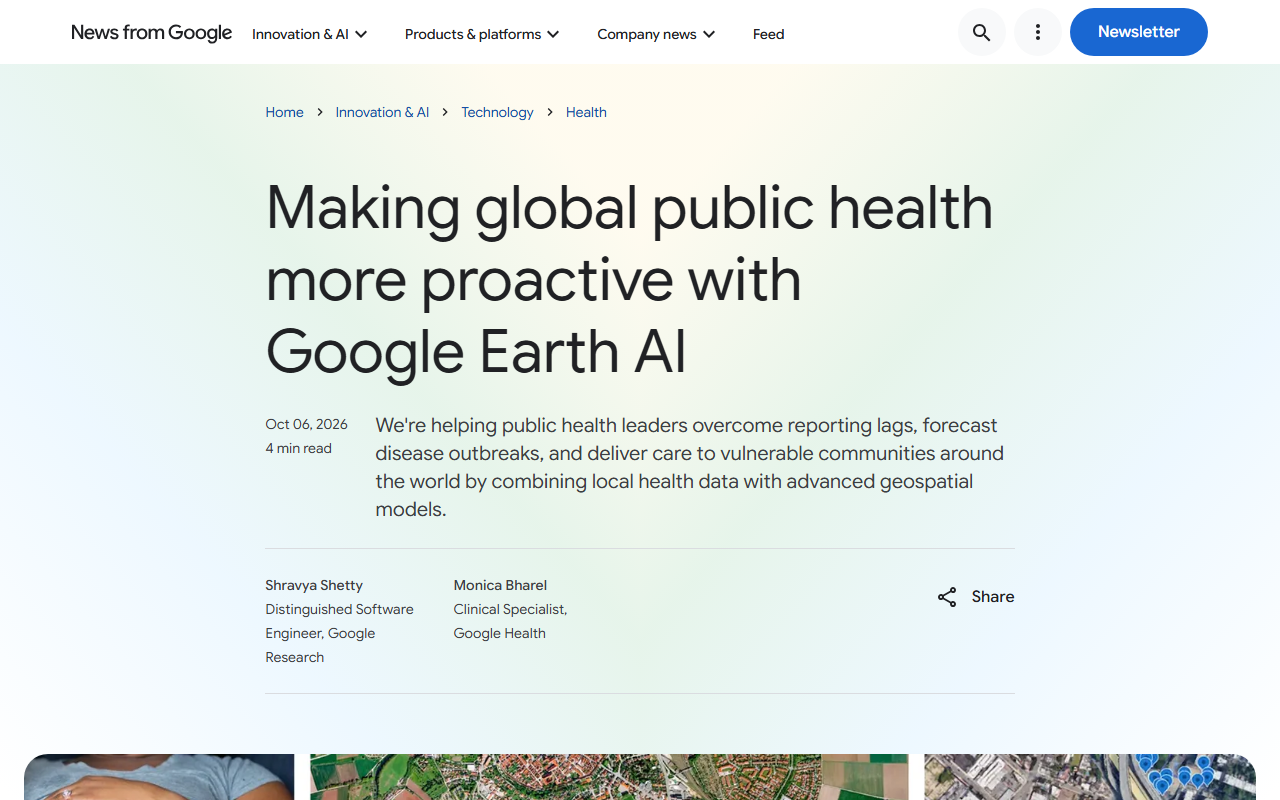Screen dimensions: 1280x800
Task: Open the person in gray shirt thumbnail
Action: click(159, 777)
